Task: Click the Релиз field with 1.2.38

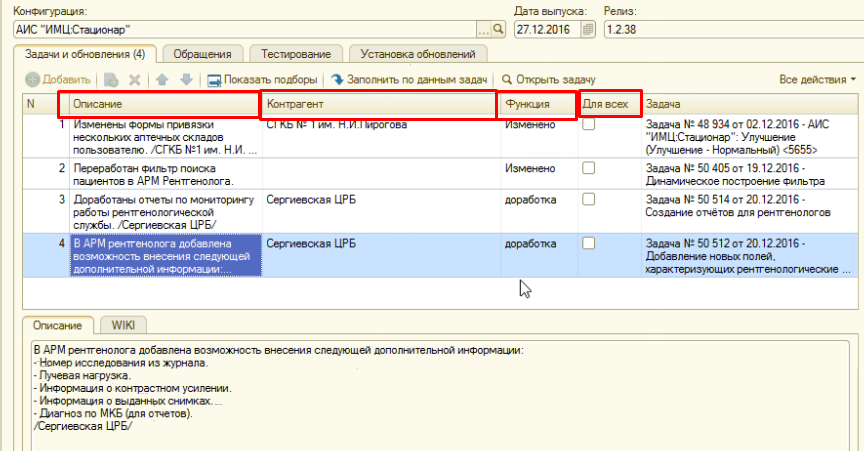Action: click(734, 29)
